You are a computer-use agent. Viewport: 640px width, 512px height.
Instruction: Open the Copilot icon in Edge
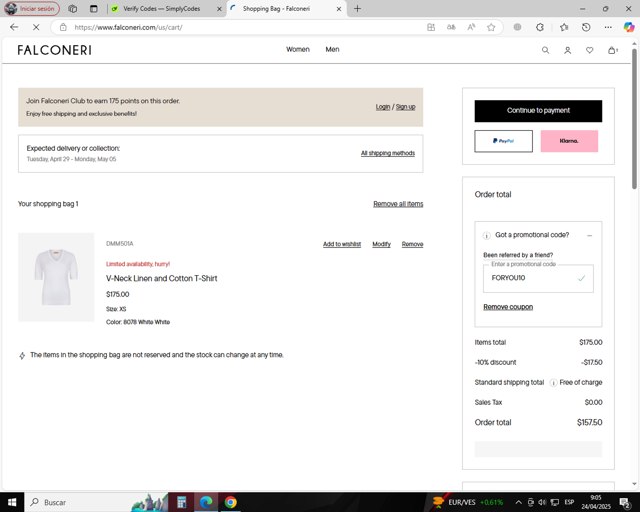coord(629,27)
